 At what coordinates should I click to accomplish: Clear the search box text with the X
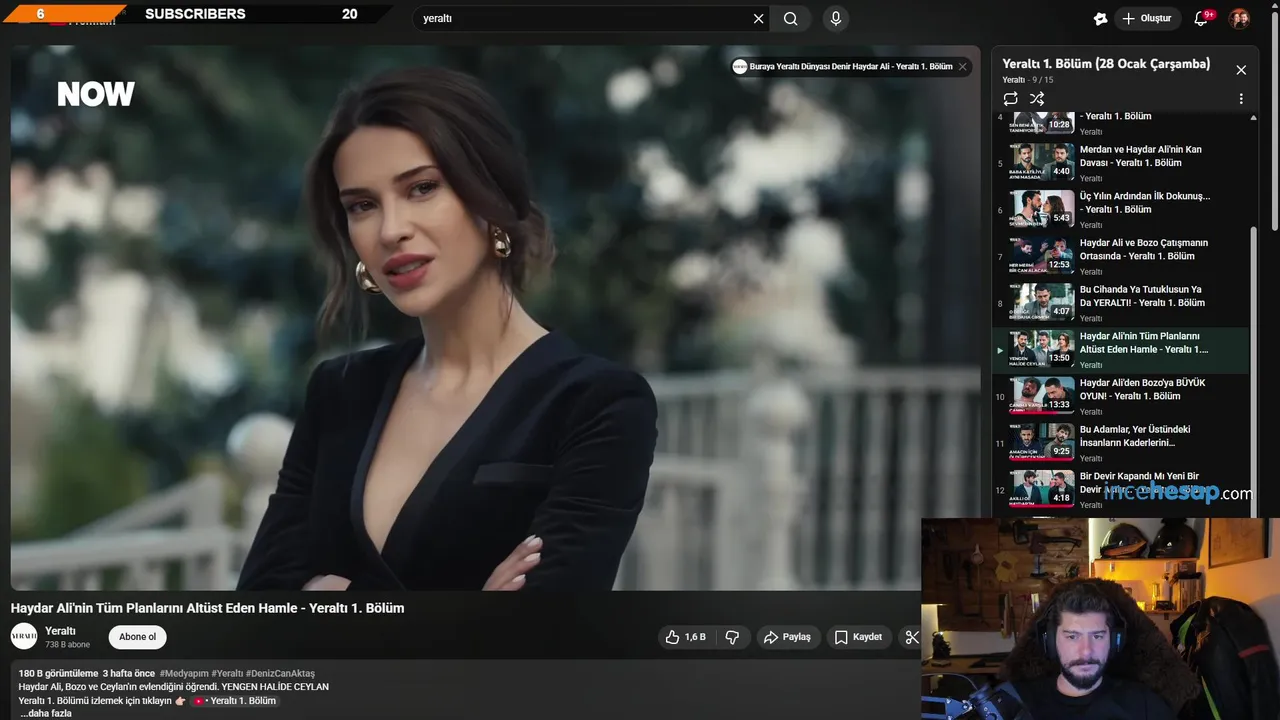(x=758, y=18)
